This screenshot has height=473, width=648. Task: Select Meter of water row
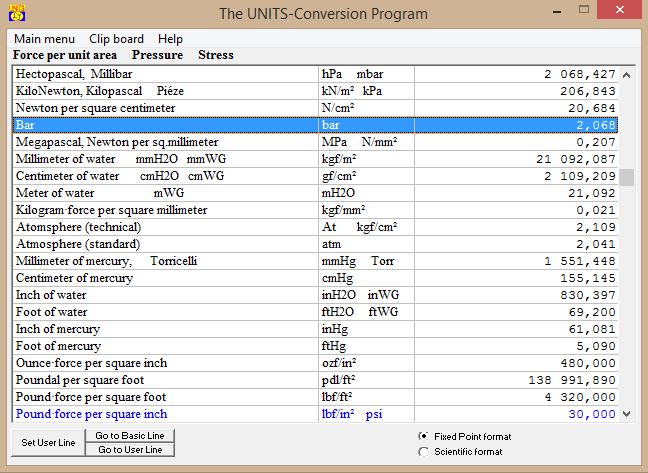(x=315, y=193)
